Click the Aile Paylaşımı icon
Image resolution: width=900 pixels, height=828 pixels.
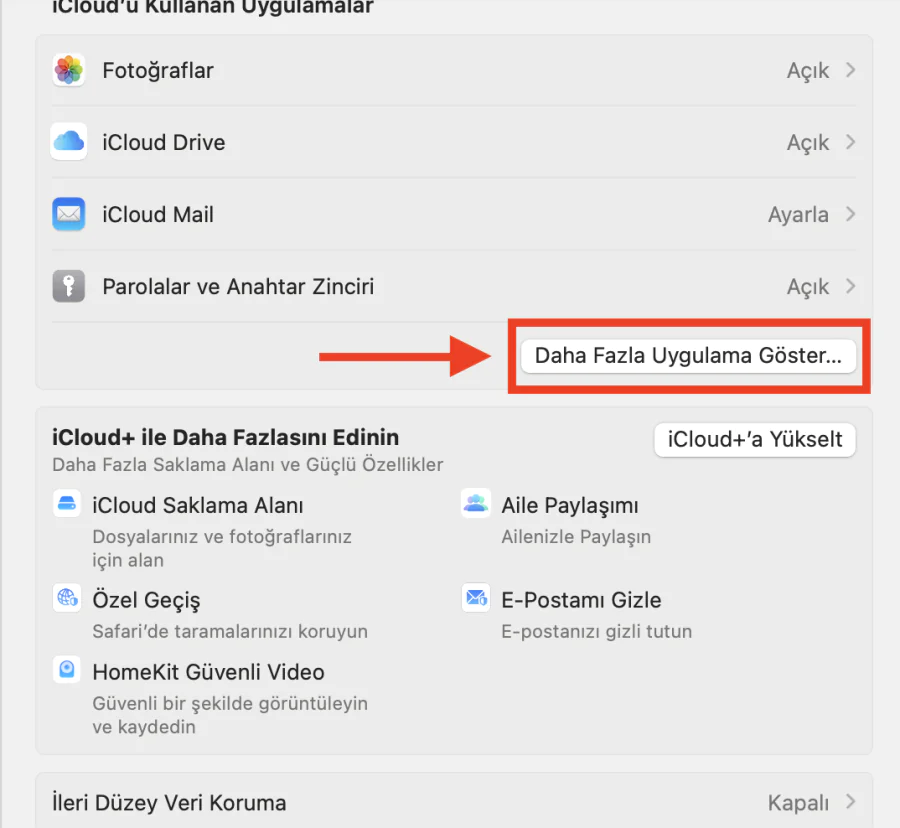click(x=476, y=504)
